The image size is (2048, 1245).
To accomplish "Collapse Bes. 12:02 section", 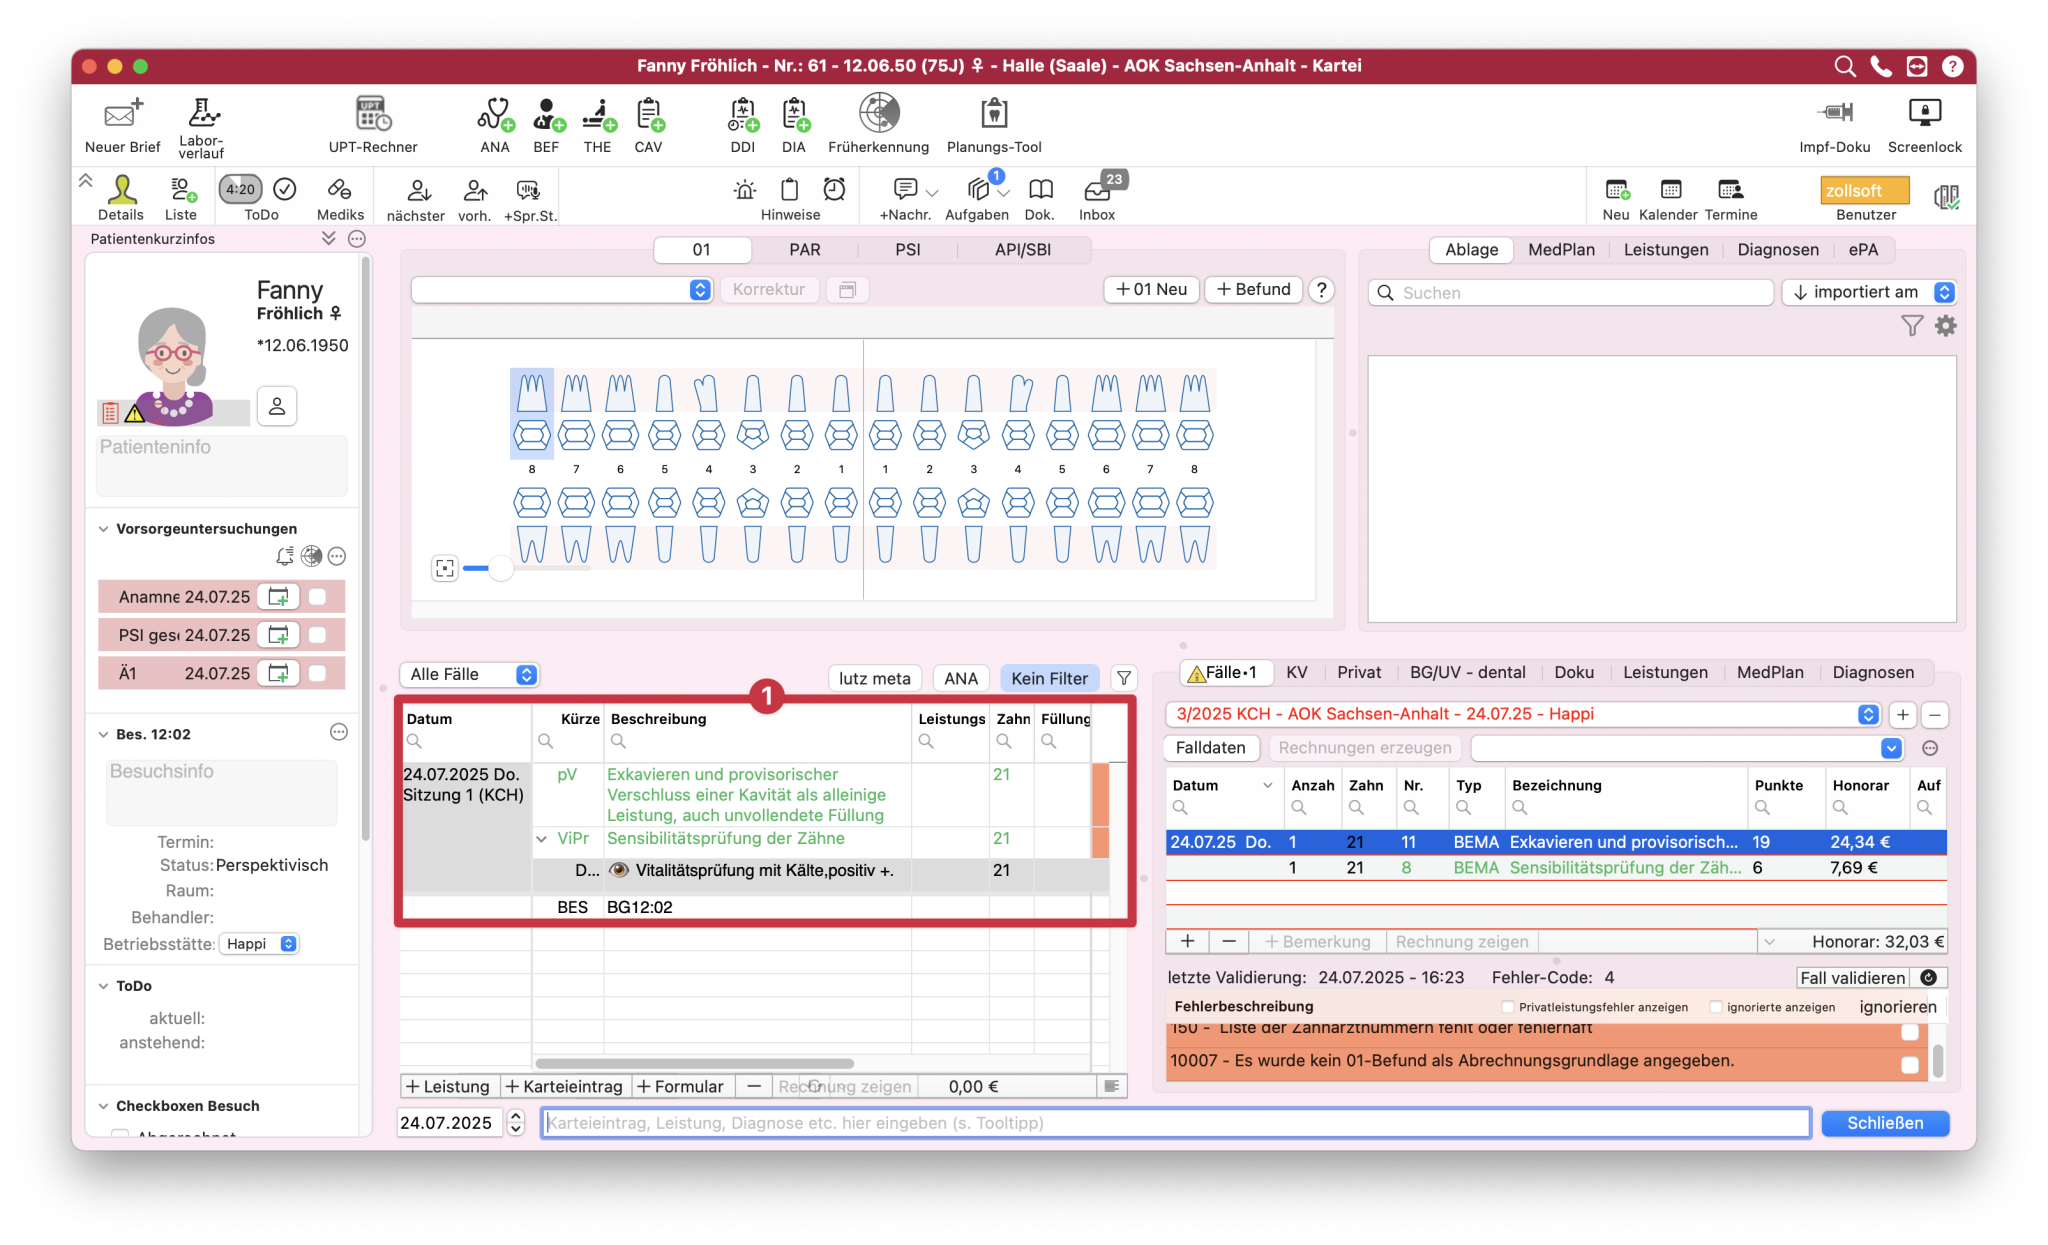I will (x=103, y=734).
